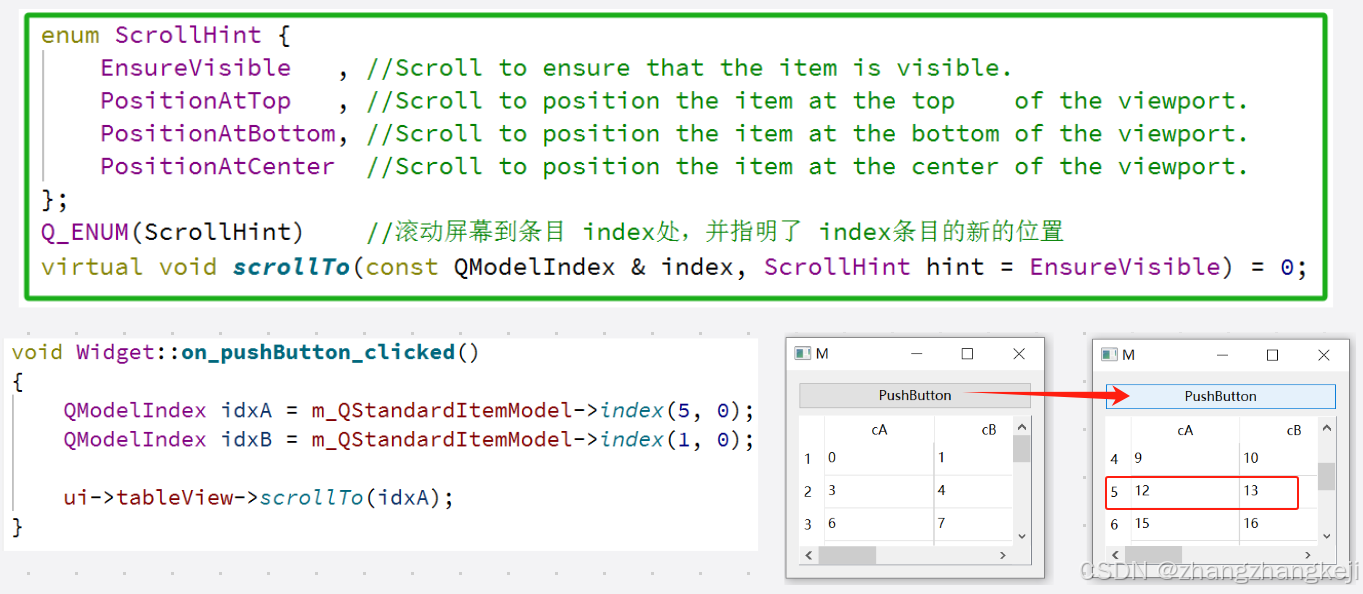
Task: Click the scrollTo function name in the declaration
Action: coord(291,267)
